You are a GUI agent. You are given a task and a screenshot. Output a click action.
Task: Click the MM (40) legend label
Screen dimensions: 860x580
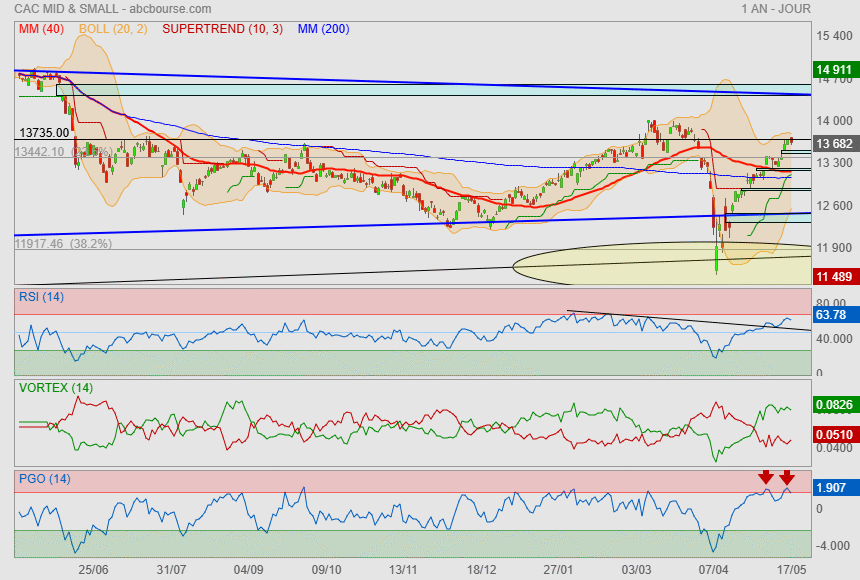41,29
